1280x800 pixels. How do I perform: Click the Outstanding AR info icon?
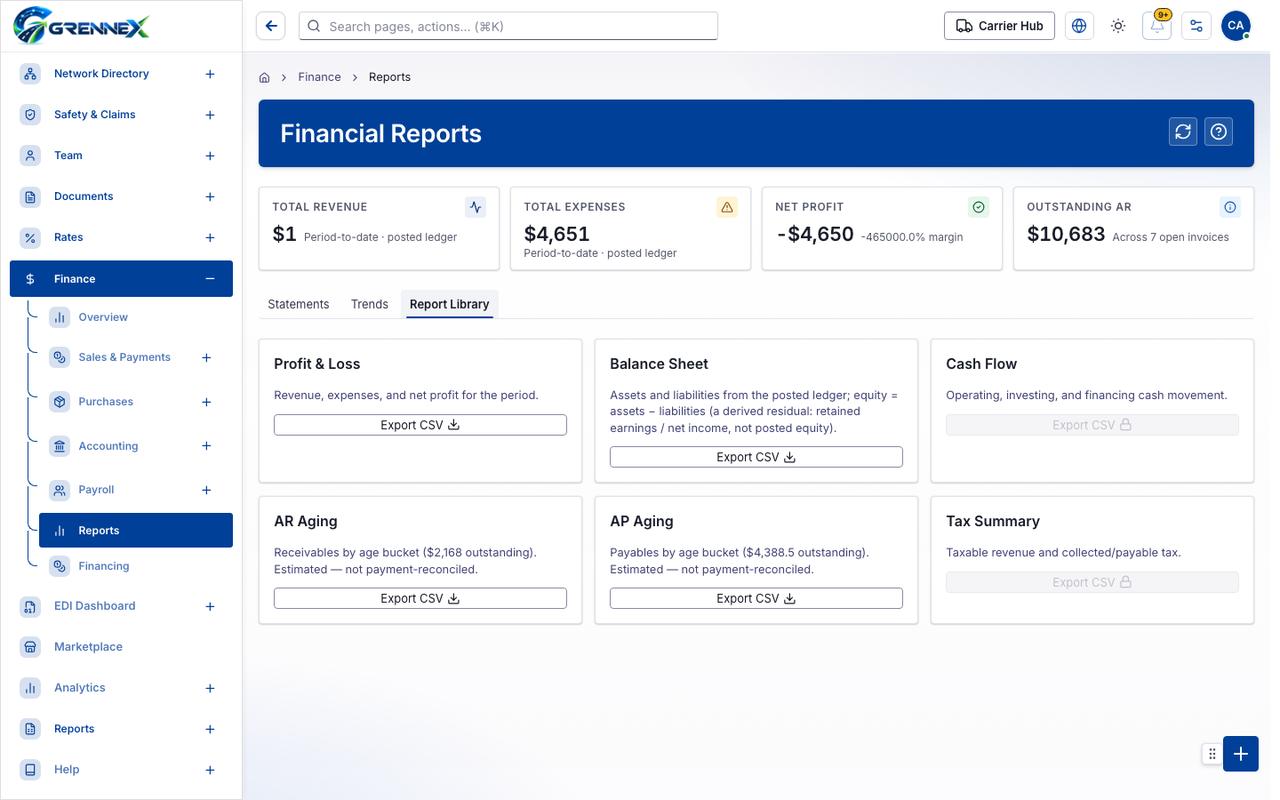coord(1230,207)
